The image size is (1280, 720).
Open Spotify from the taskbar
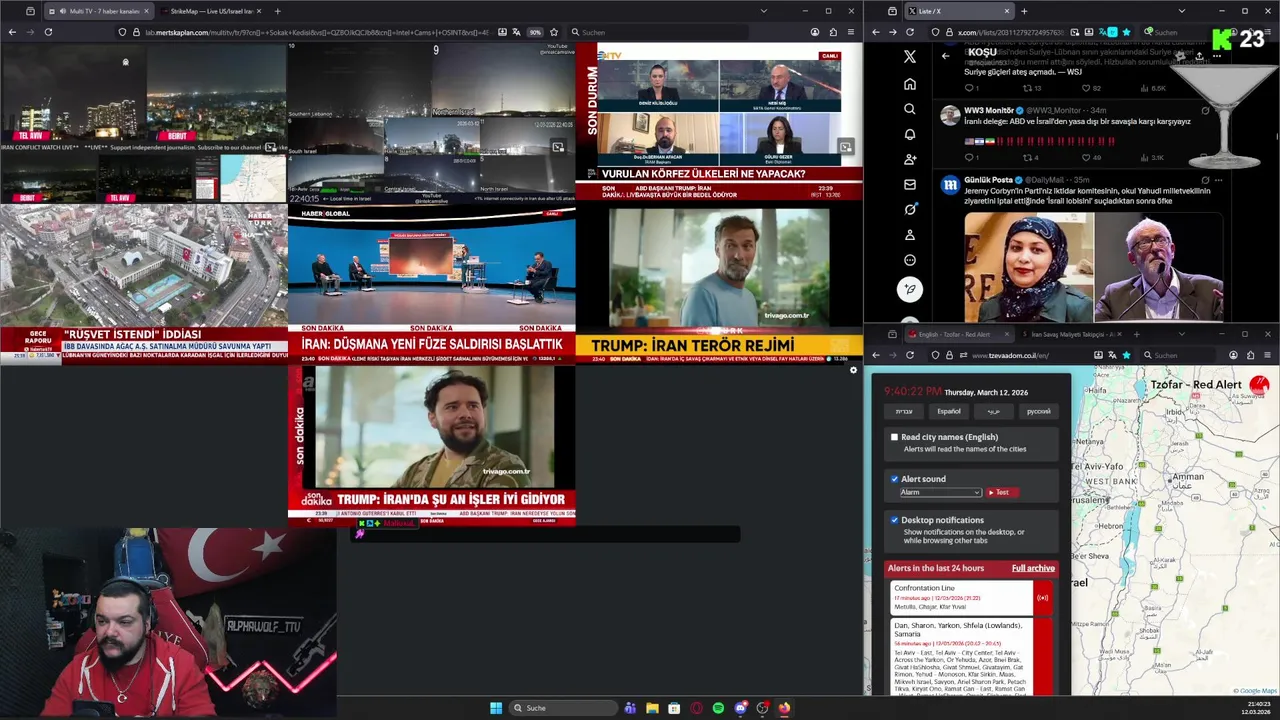coord(718,708)
